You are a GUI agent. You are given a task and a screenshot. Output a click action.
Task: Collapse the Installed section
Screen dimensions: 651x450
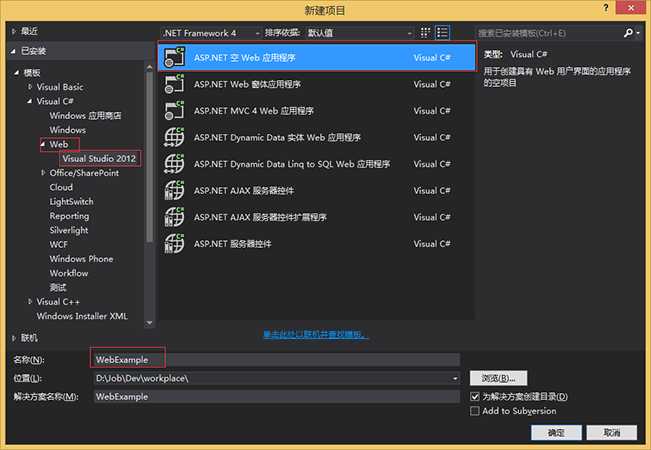click(13, 51)
